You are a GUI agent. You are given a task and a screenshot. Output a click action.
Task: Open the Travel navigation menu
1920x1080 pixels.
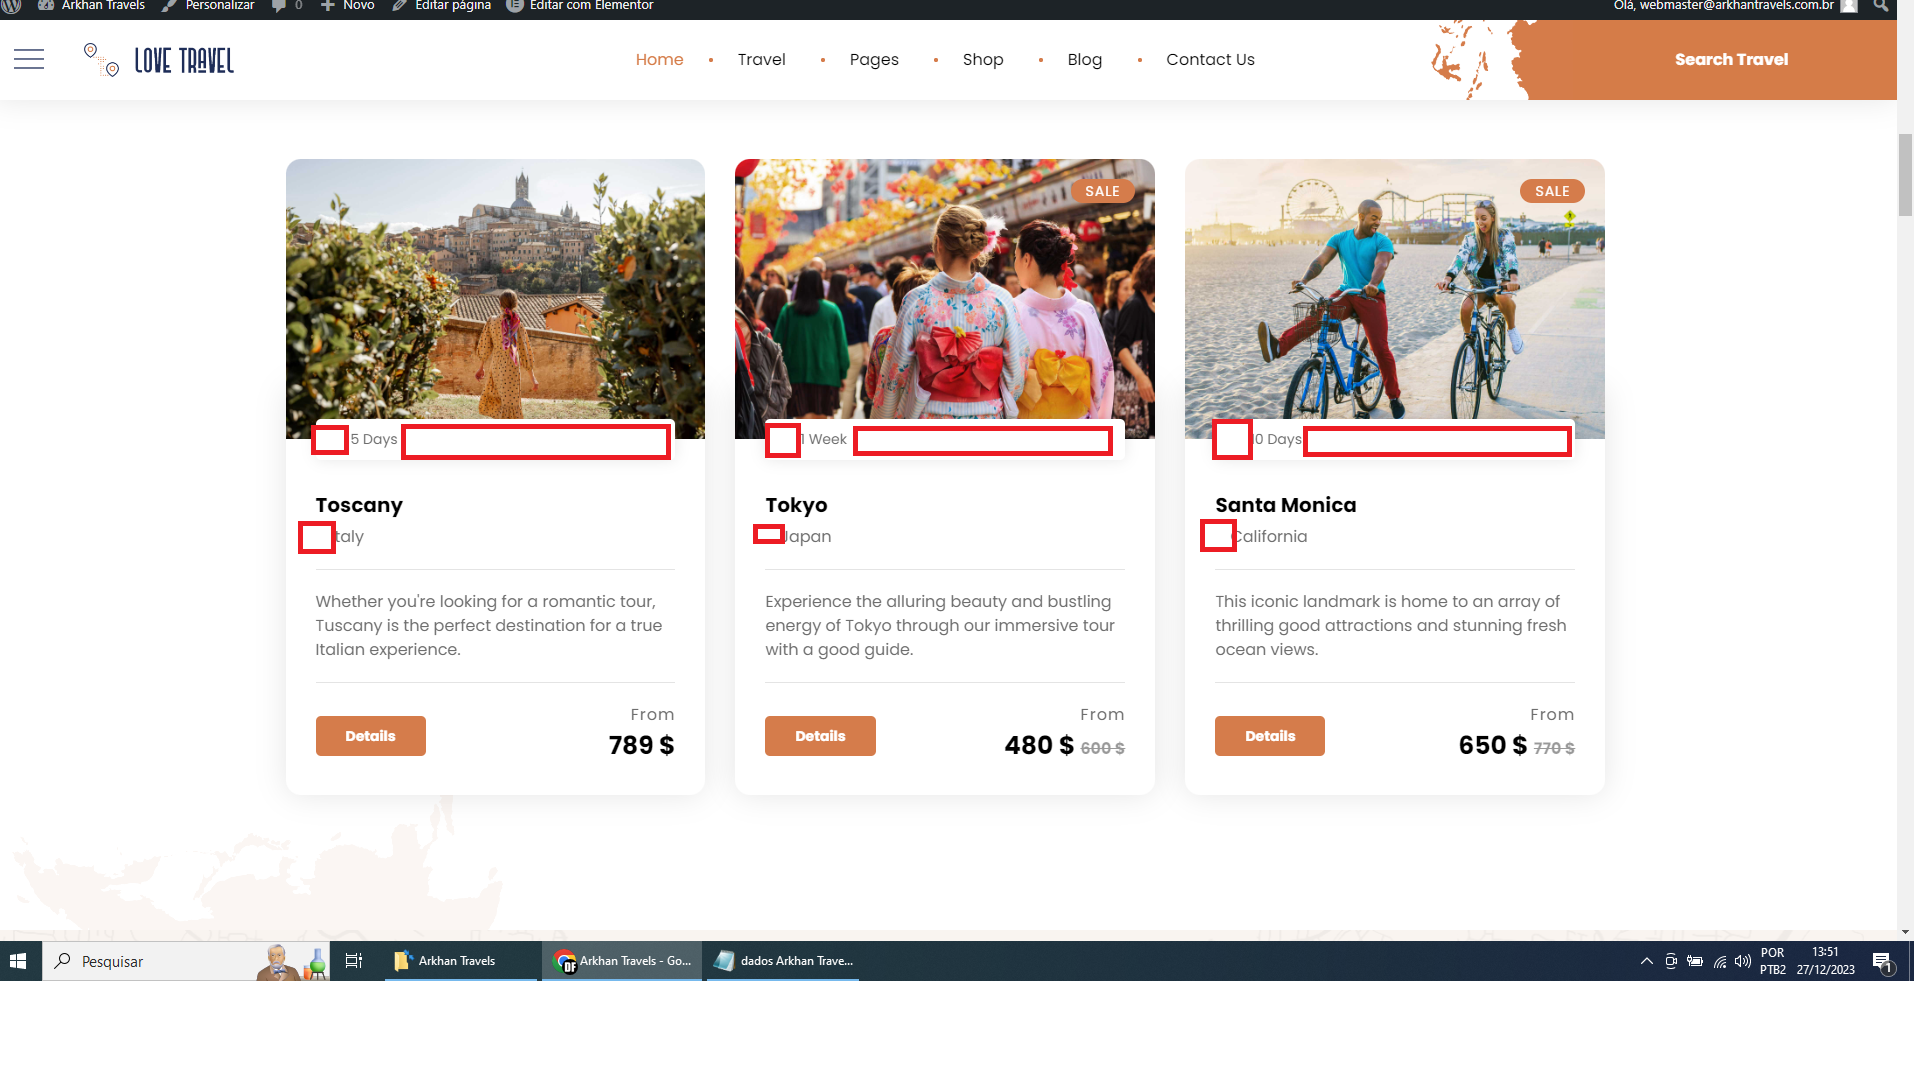[x=761, y=60]
